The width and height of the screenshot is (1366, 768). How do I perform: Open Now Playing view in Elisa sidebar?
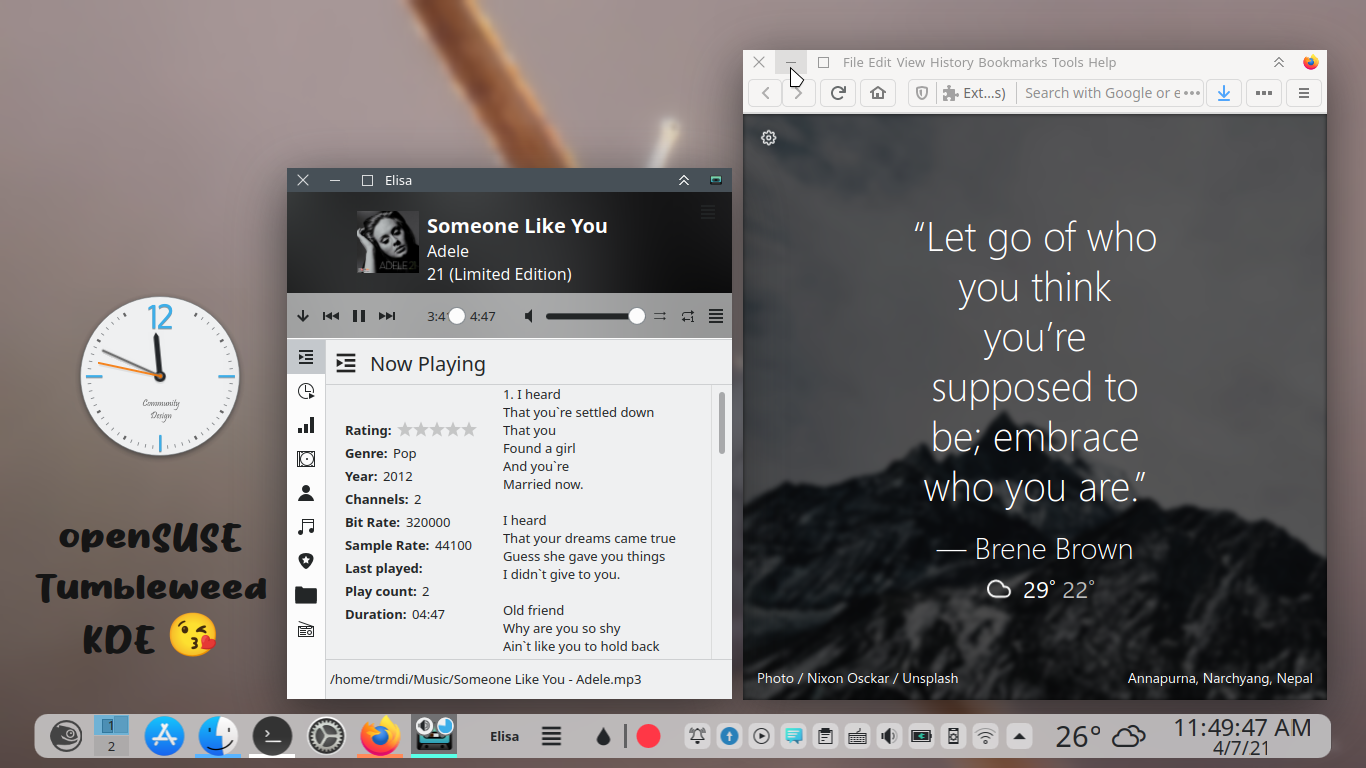[306, 357]
